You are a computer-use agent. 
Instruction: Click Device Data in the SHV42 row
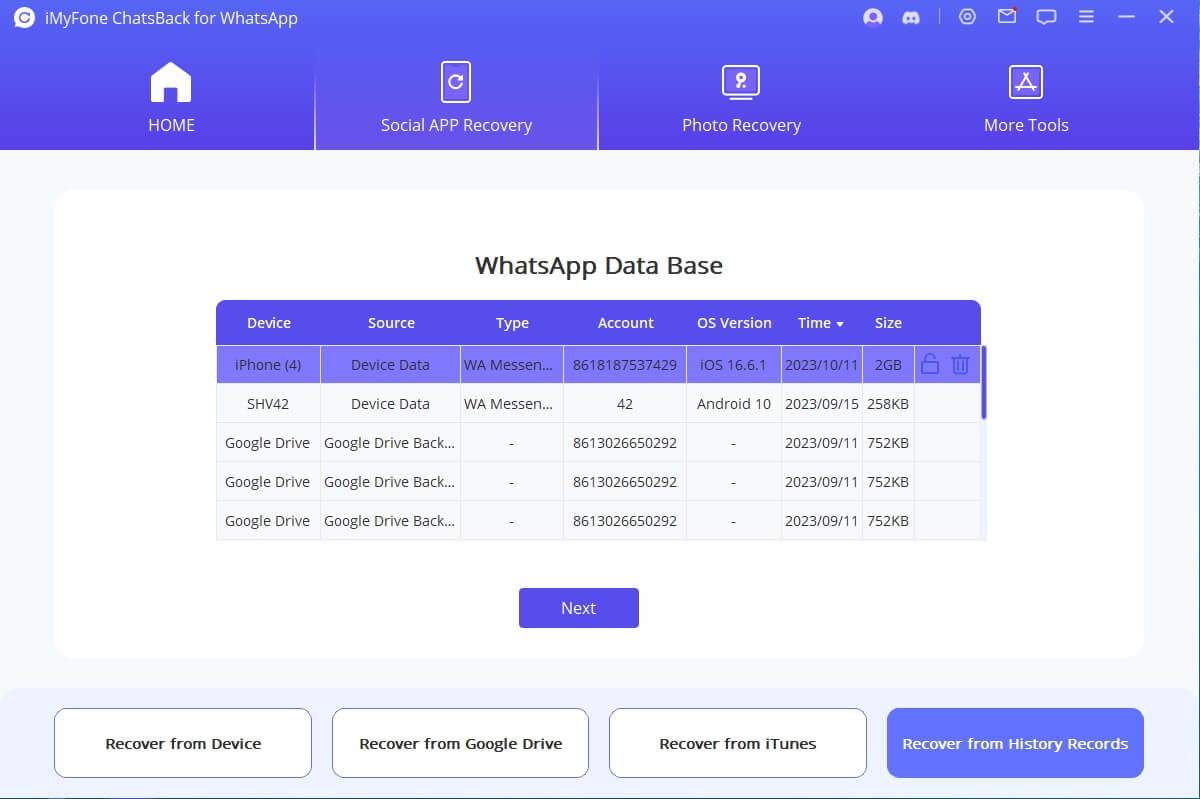[390, 404]
